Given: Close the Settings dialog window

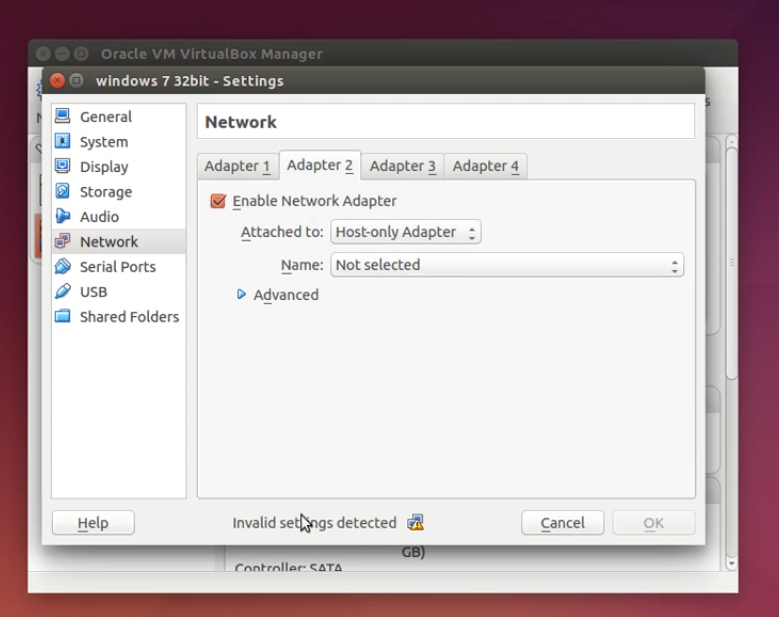Looking at the screenshot, I should coord(58,80).
